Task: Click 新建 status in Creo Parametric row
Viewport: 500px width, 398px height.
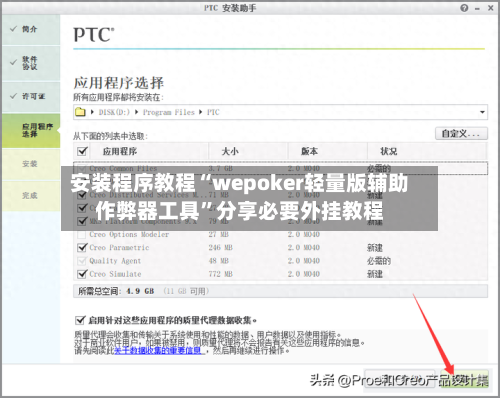Action: (x=375, y=247)
